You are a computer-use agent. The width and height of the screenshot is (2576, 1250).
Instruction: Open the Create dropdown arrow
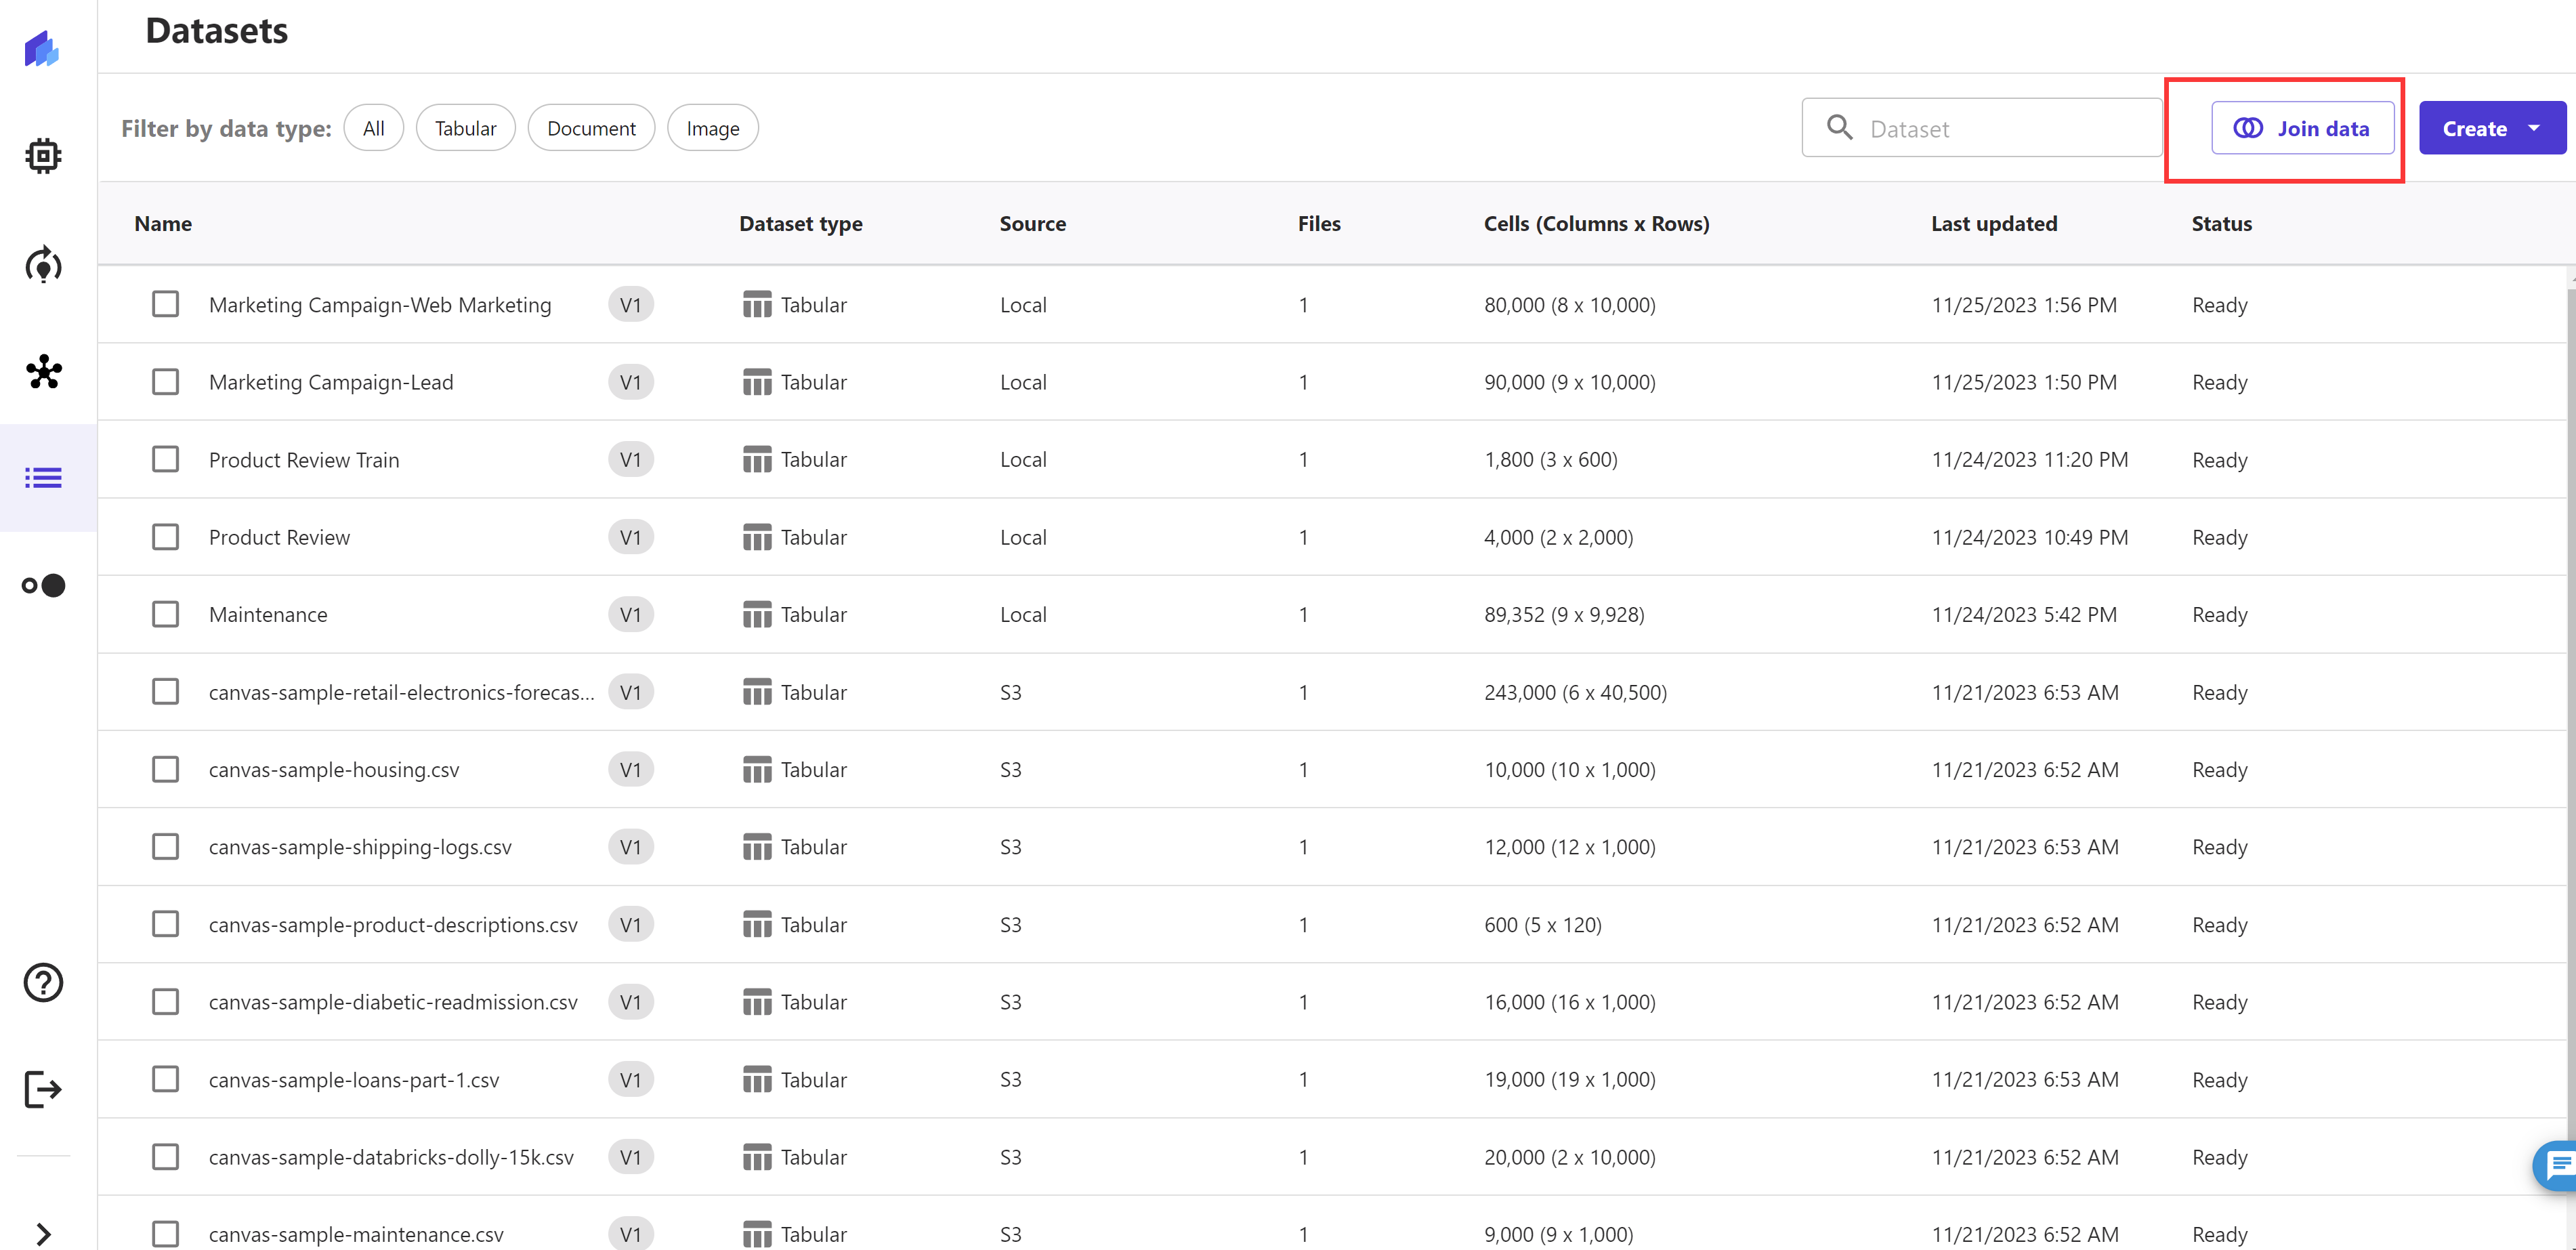(x=2534, y=128)
